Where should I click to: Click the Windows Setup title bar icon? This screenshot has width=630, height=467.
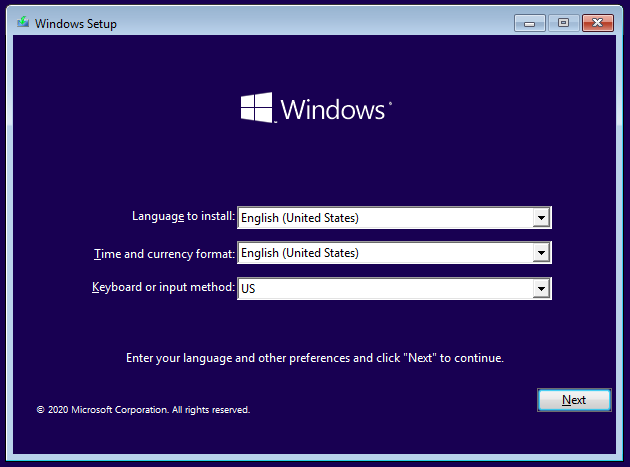(x=23, y=23)
